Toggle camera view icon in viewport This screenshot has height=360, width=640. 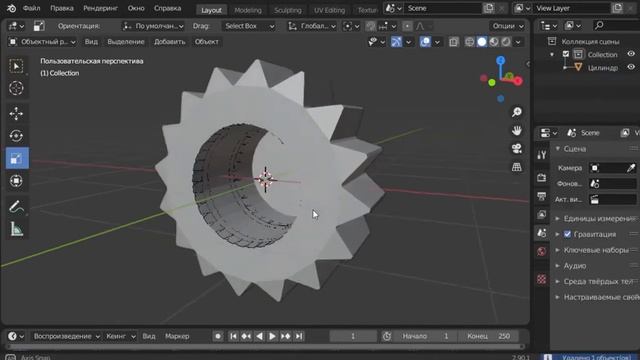tap(517, 149)
